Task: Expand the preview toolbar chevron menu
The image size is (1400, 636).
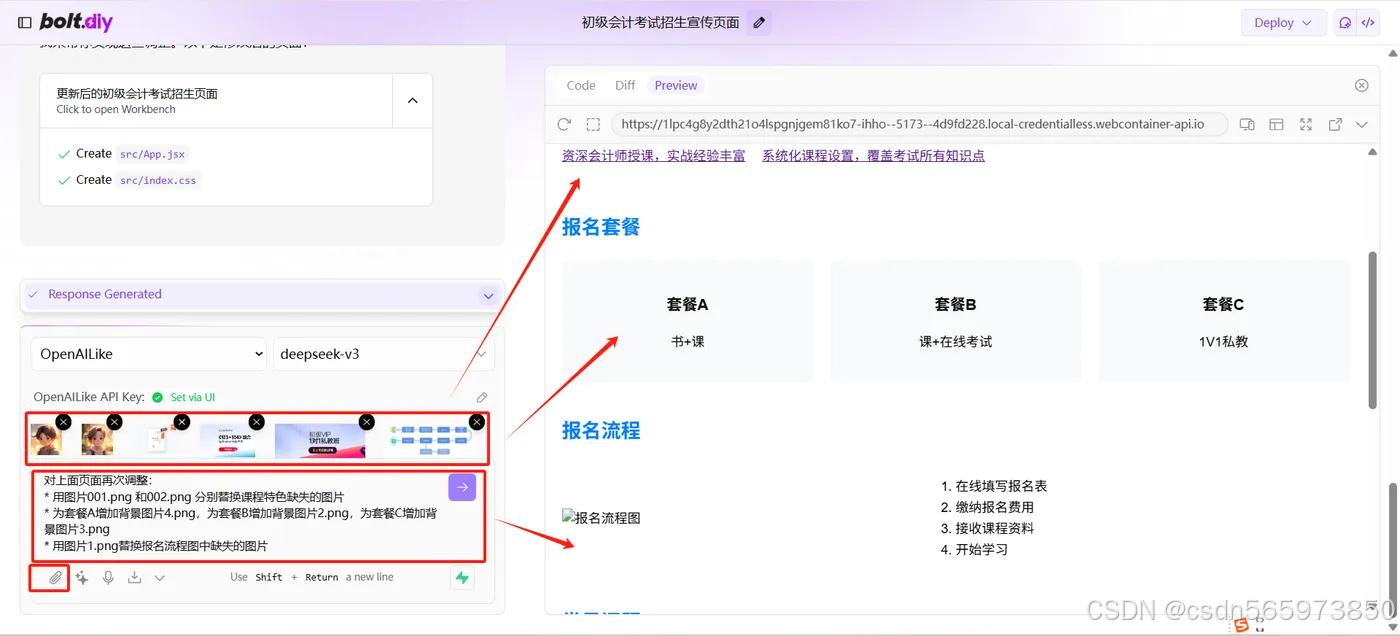Action: 1361,124
